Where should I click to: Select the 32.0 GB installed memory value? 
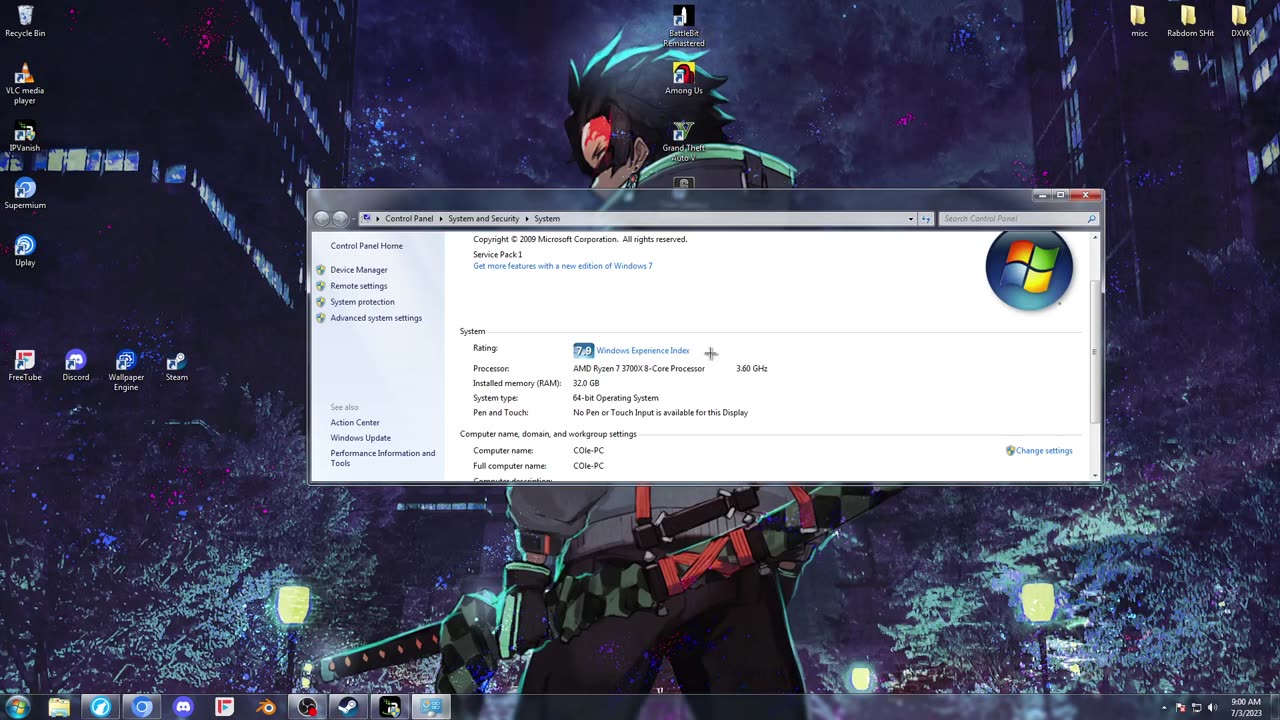(586, 384)
